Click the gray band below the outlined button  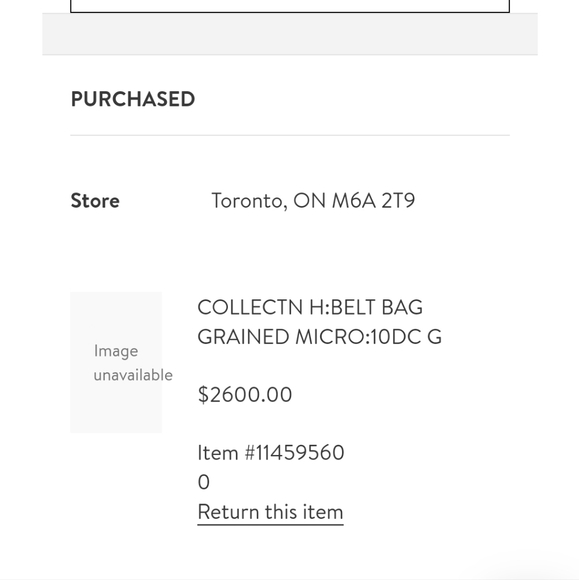[x=290, y=34]
